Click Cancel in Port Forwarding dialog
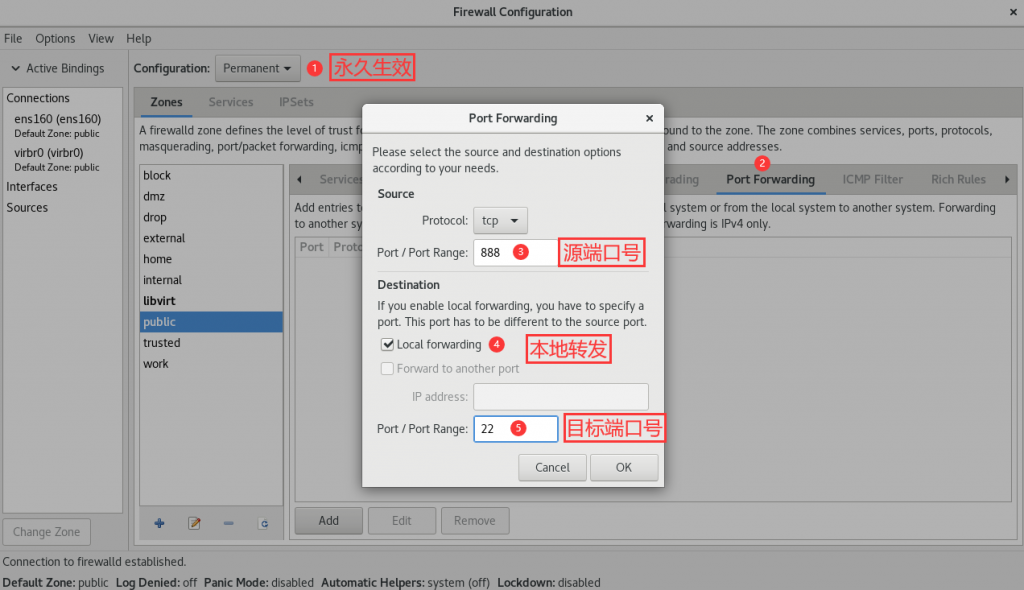 pyautogui.click(x=552, y=467)
